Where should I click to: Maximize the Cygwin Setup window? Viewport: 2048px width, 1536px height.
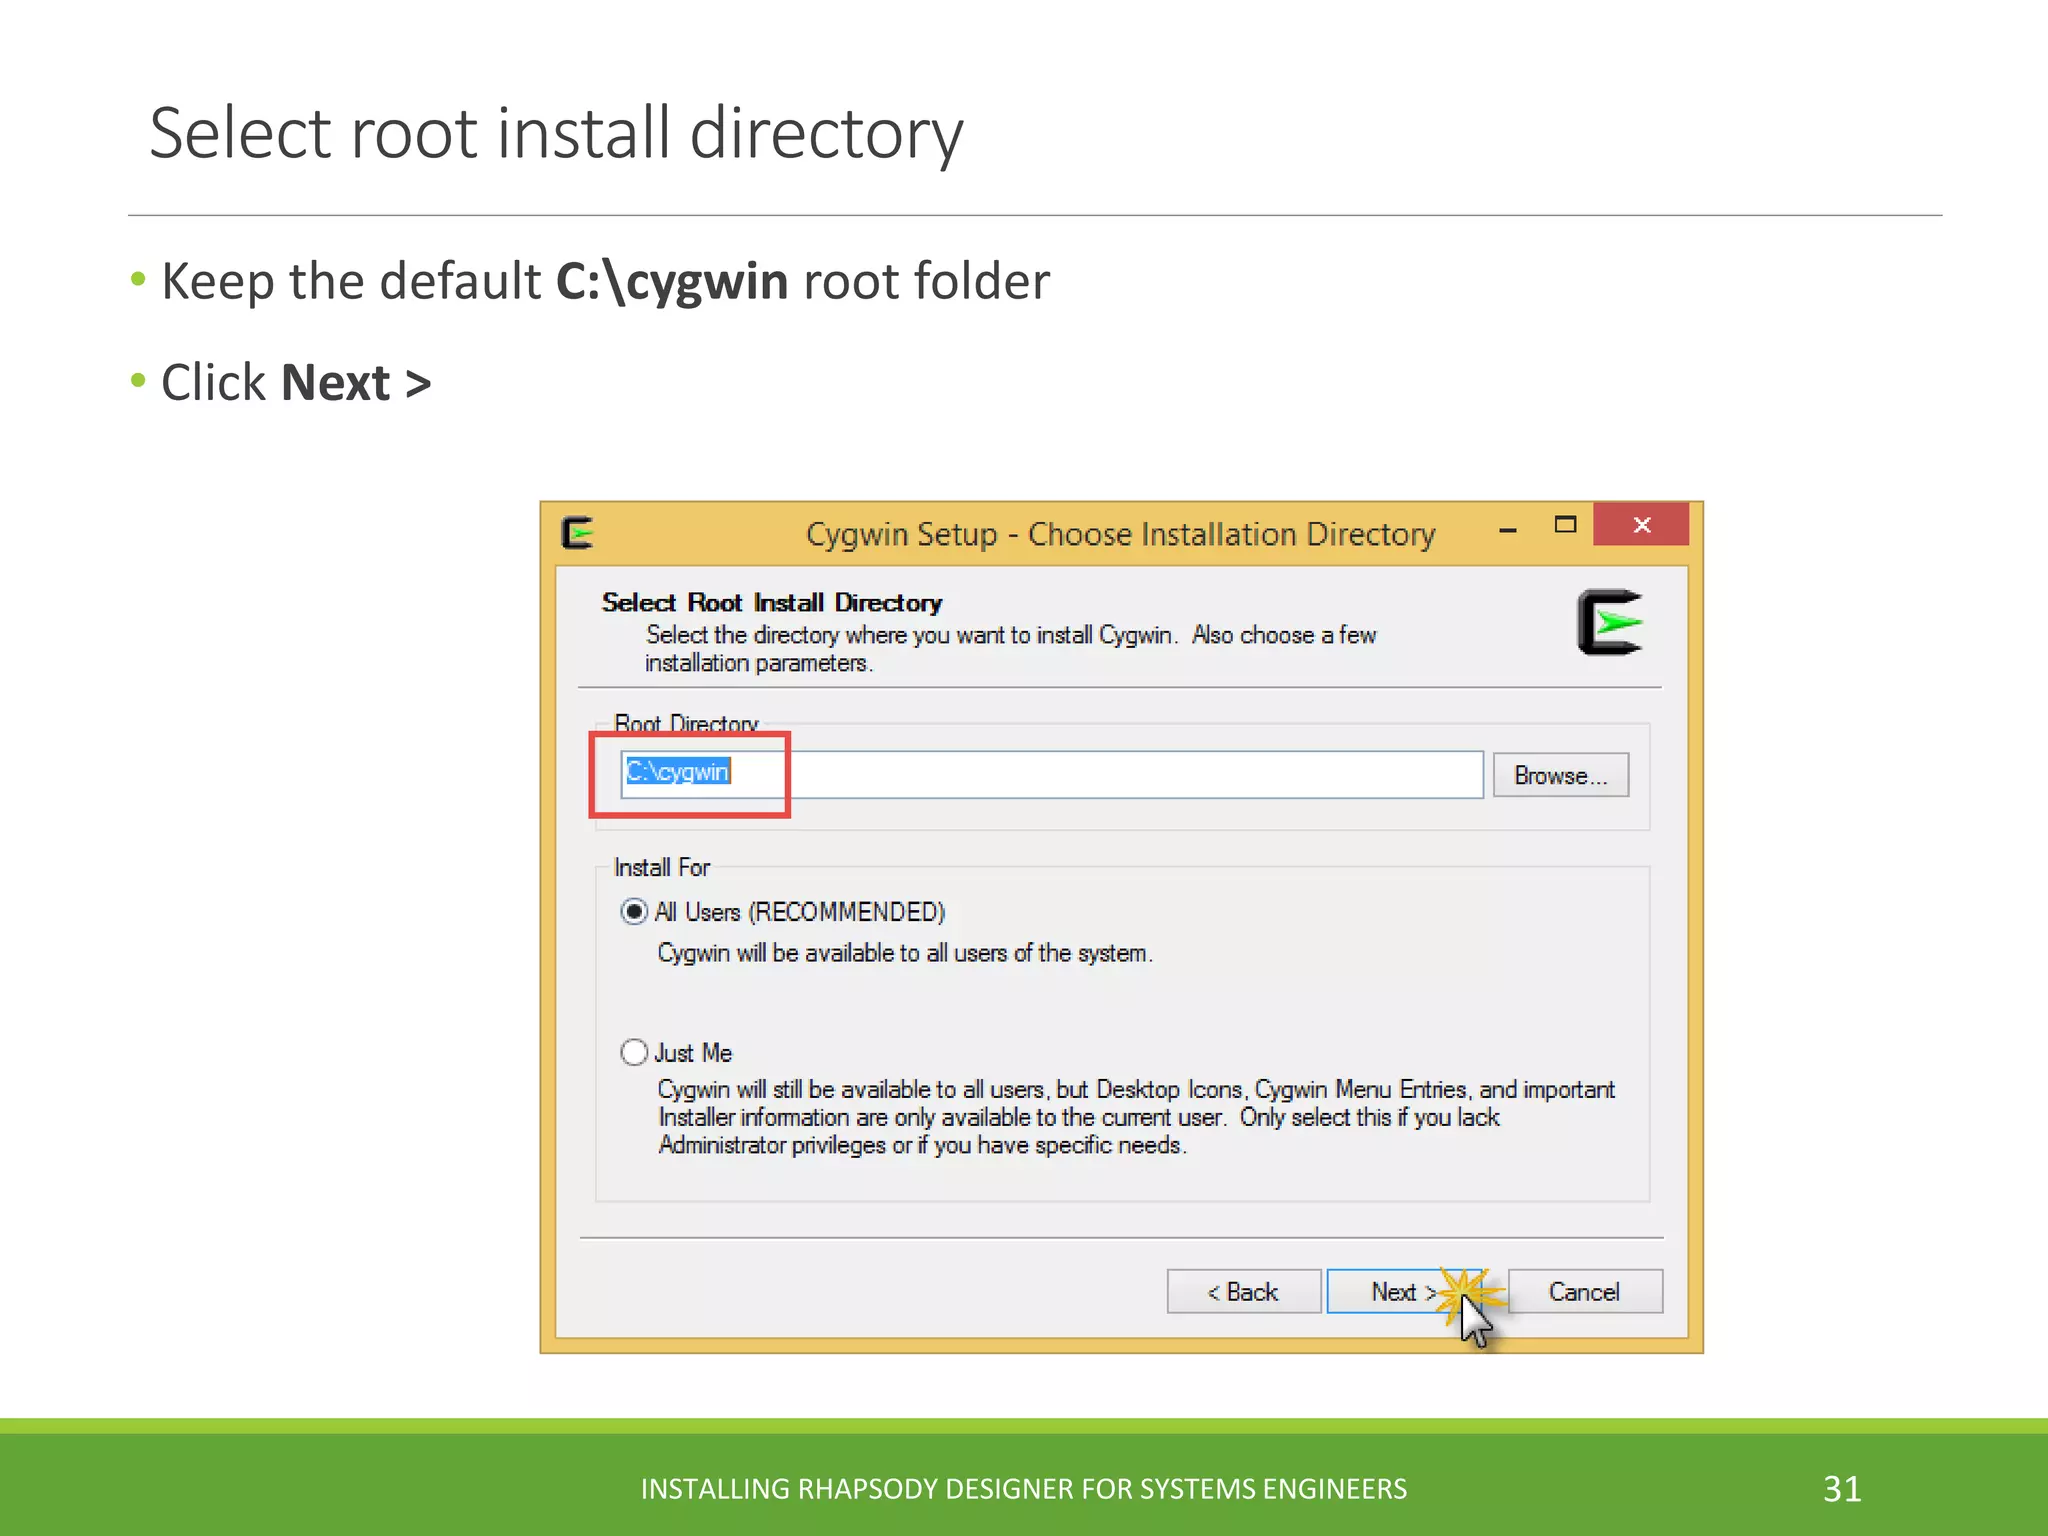[1565, 525]
